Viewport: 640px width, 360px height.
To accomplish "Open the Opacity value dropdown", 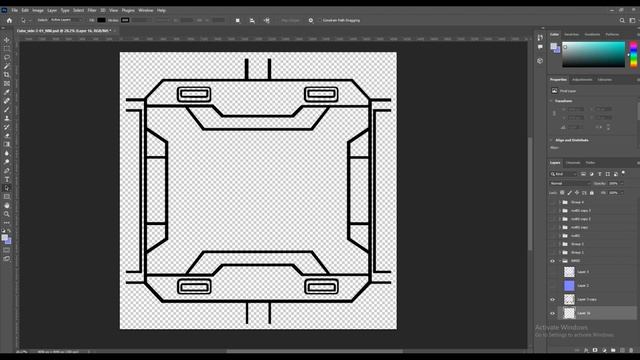I will pyautogui.click(x=622, y=183).
